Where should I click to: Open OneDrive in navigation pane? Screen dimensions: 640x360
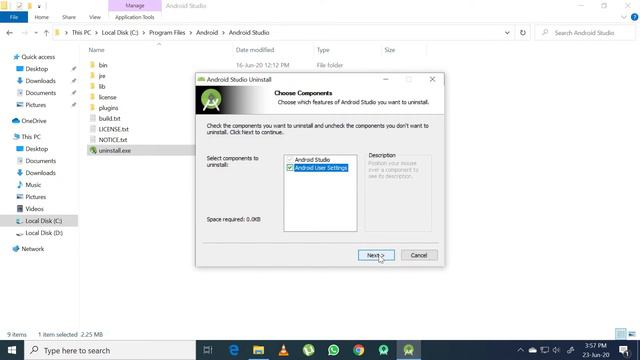click(33, 121)
